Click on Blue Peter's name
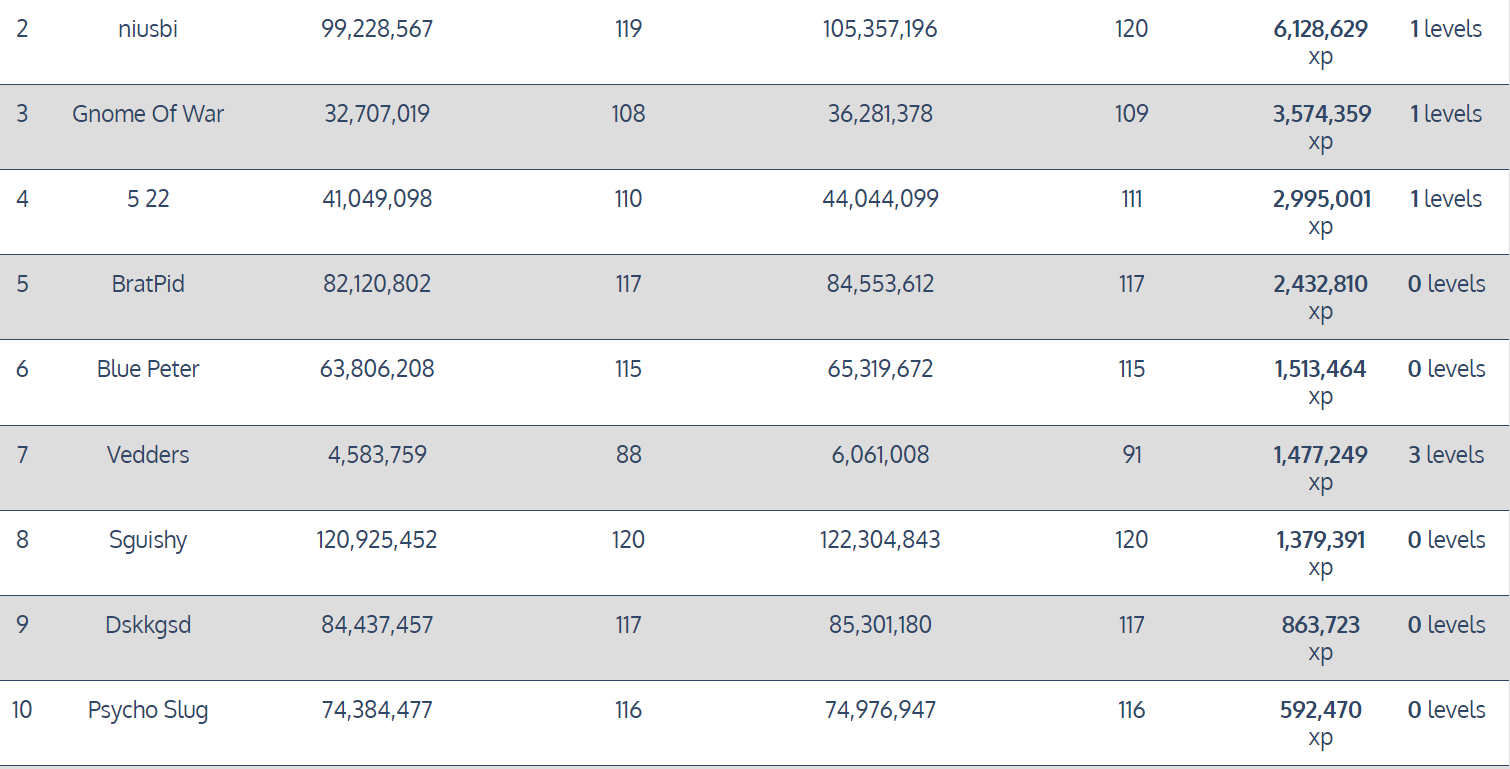Viewport: 1510px width, 769px height. pos(148,369)
